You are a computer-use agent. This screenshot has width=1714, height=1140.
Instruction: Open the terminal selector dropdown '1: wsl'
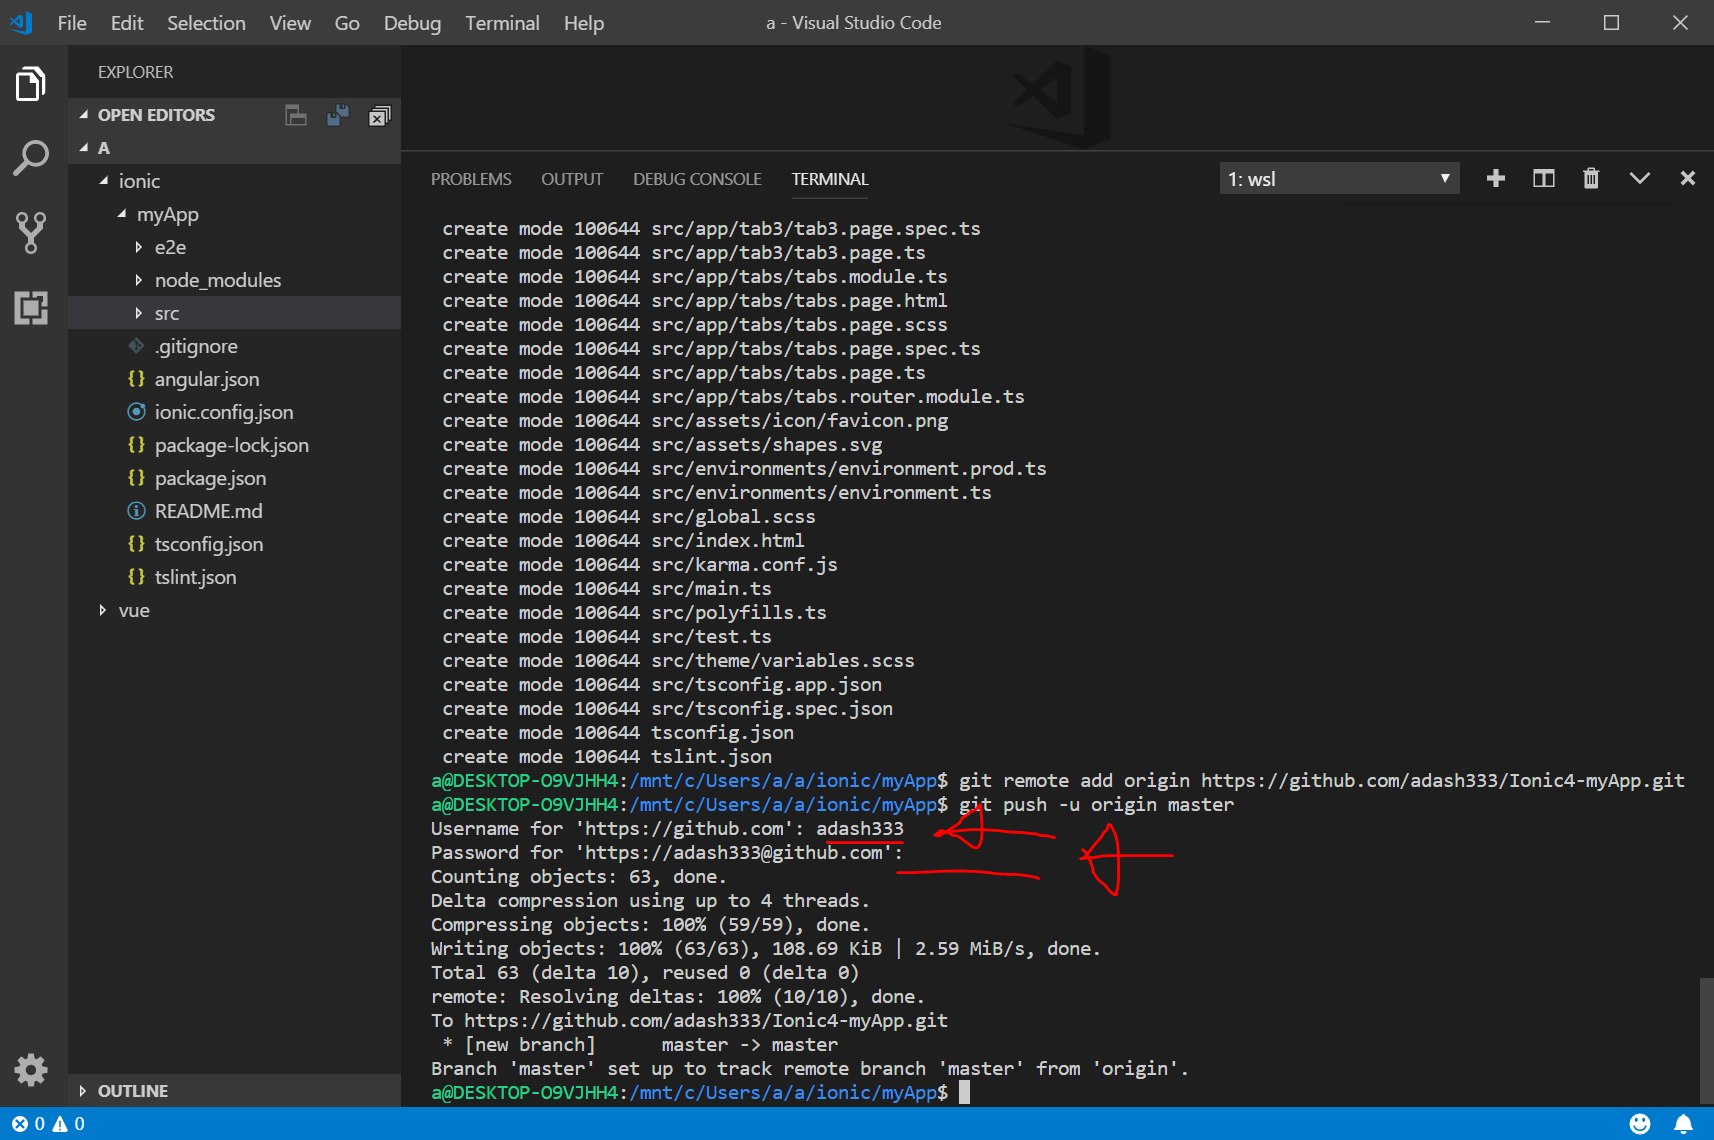pos(1339,179)
